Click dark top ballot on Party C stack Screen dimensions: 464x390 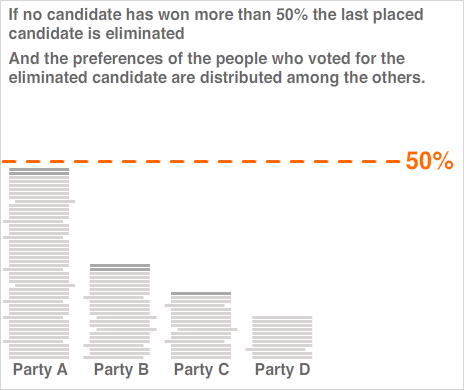(x=201, y=294)
